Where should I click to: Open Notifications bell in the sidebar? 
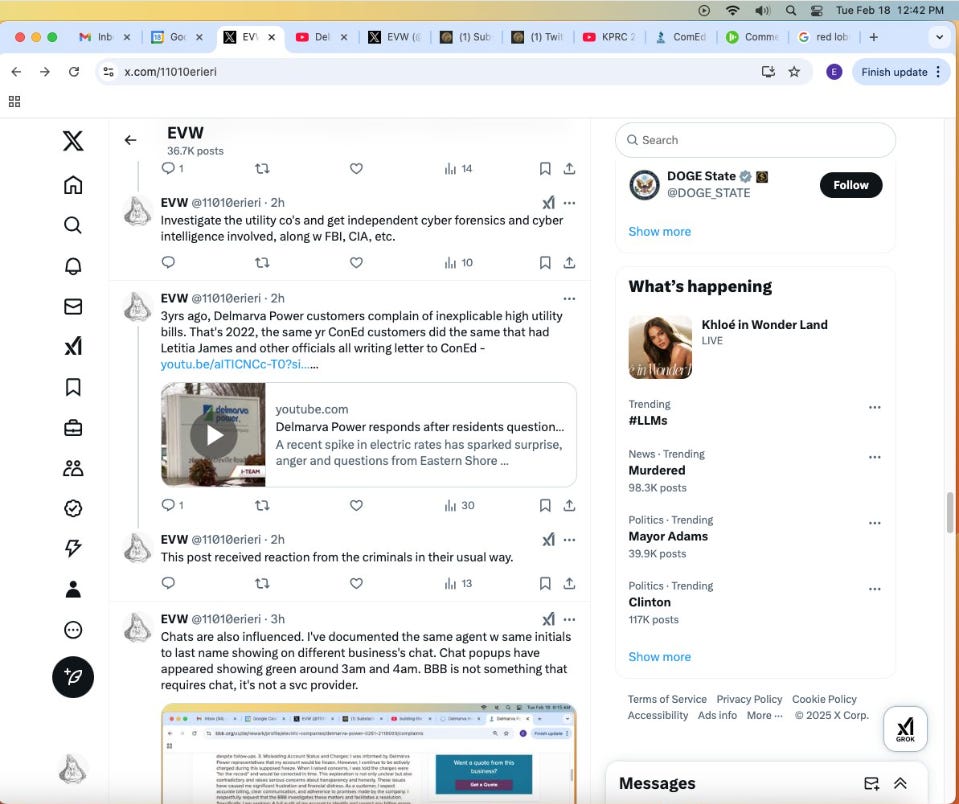(x=73, y=266)
